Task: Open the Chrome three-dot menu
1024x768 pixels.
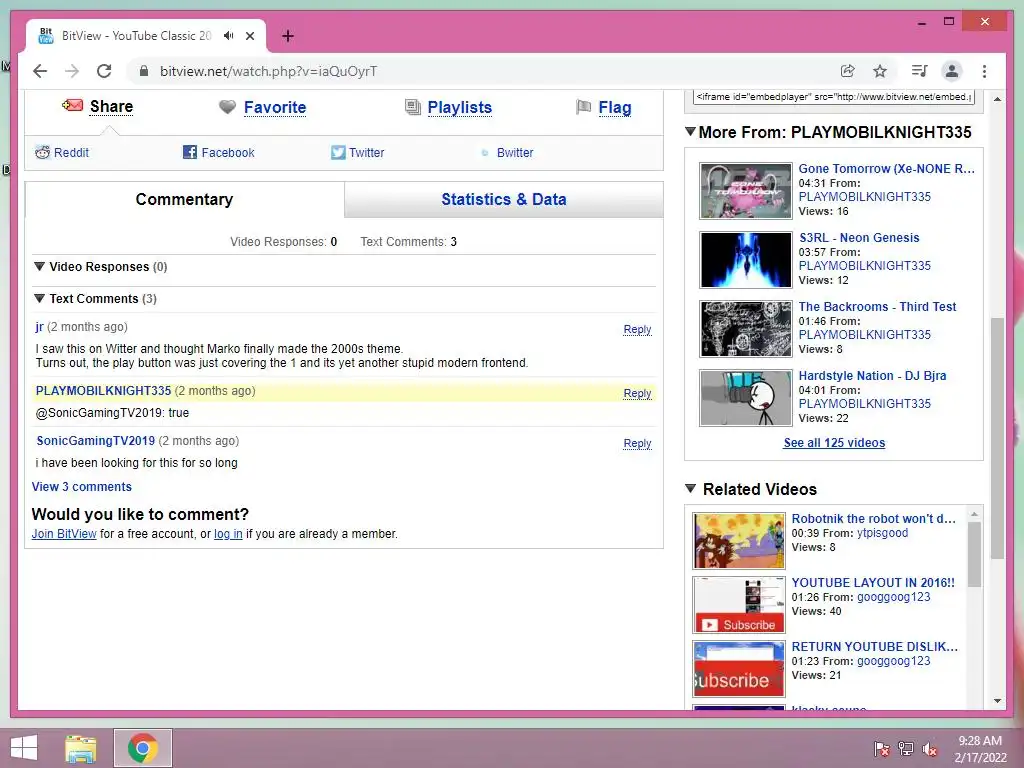Action: click(984, 71)
